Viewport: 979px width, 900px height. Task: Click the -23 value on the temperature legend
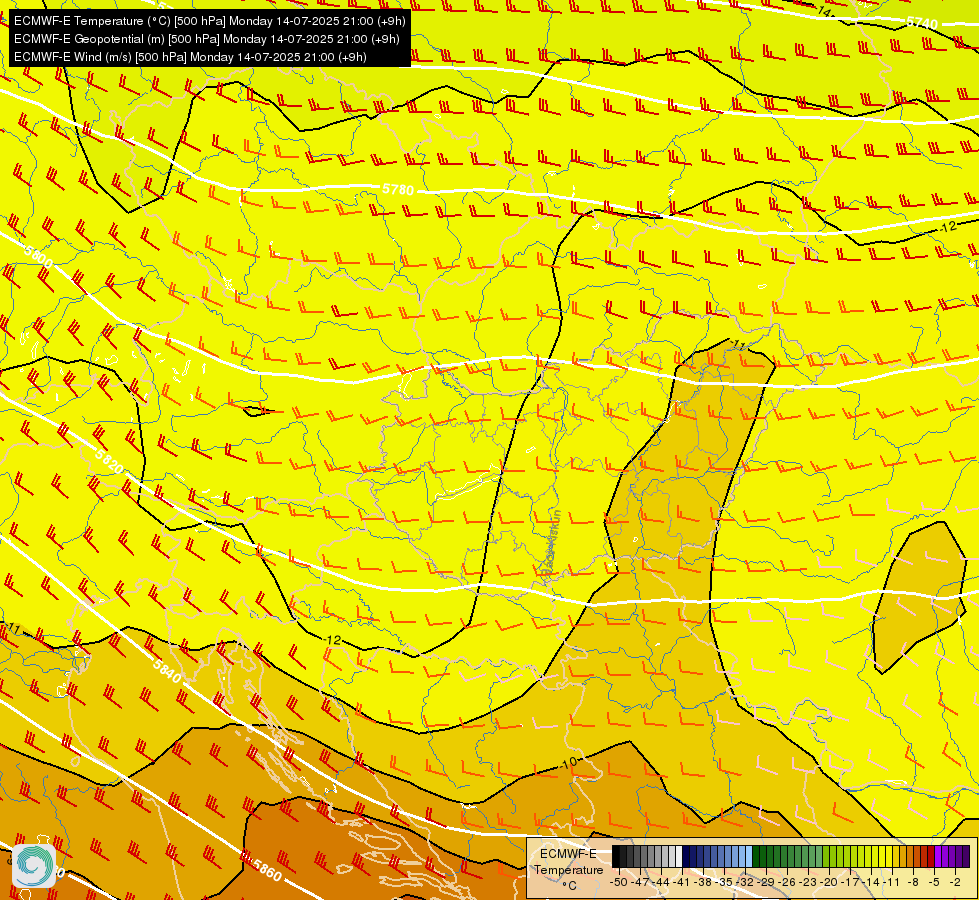808,882
